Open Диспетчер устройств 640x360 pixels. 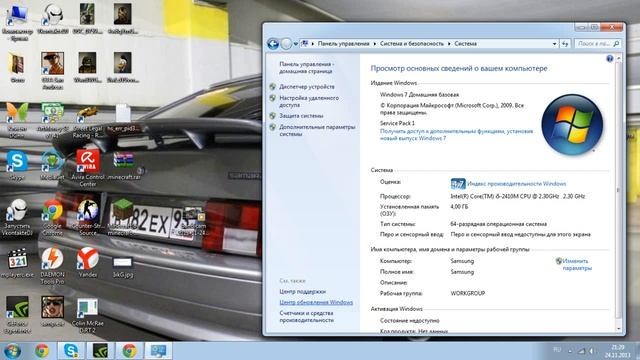tap(307, 87)
